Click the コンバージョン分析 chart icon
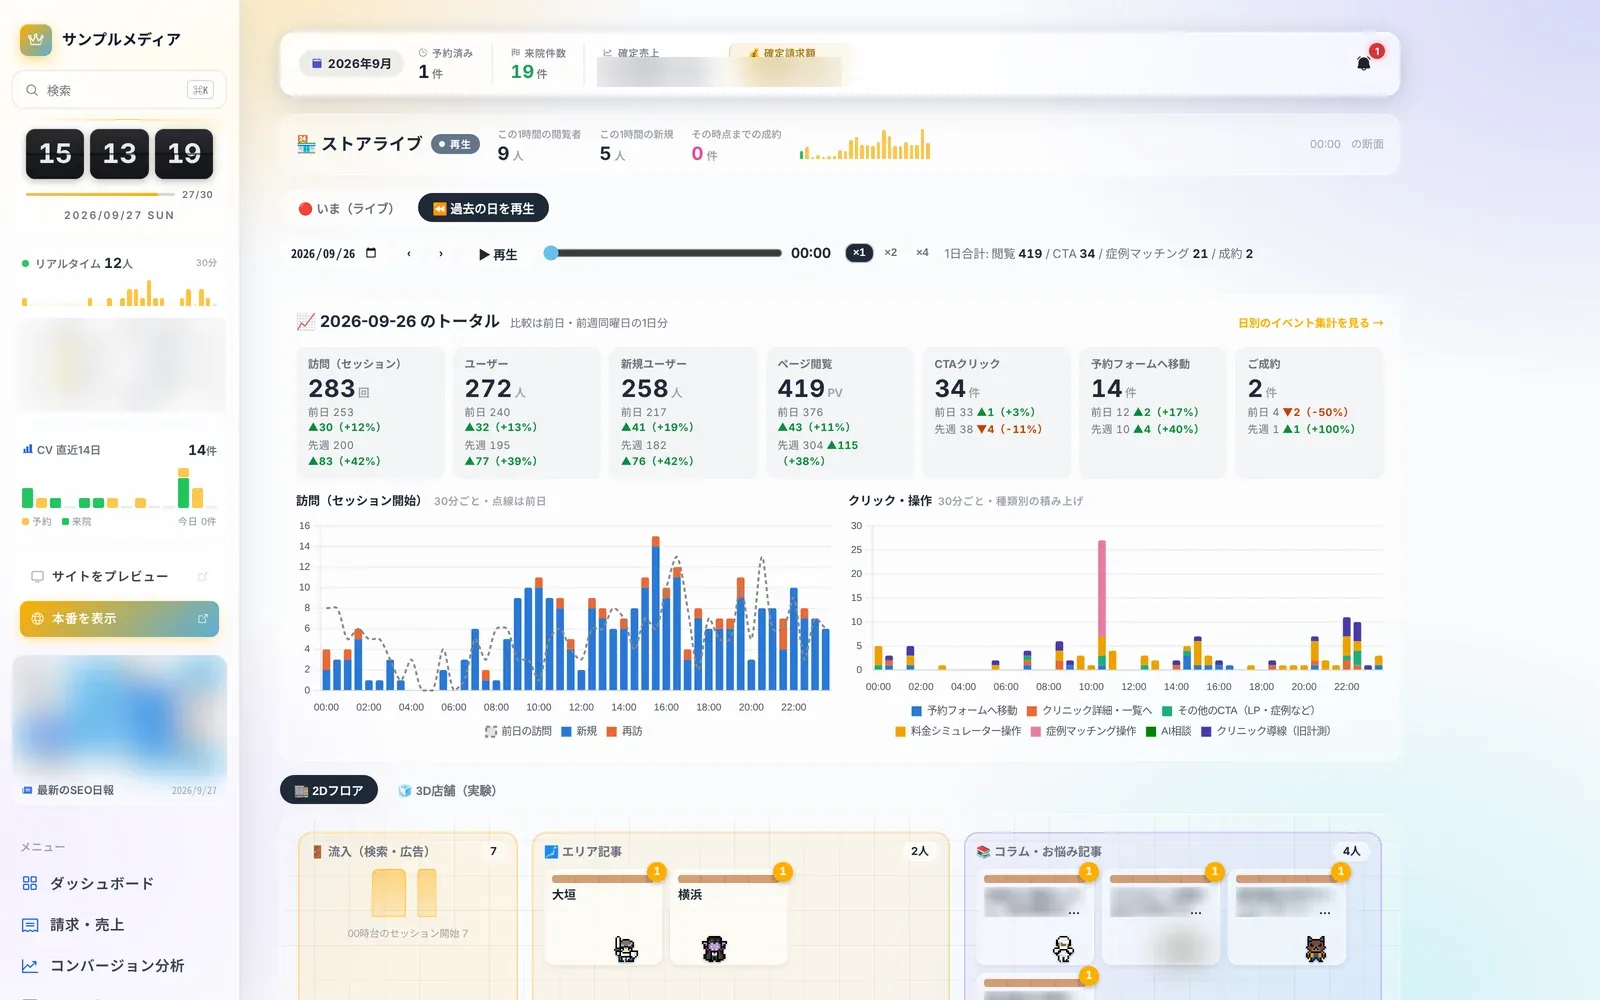Image resolution: width=1600 pixels, height=1000 pixels. [x=30, y=966]
